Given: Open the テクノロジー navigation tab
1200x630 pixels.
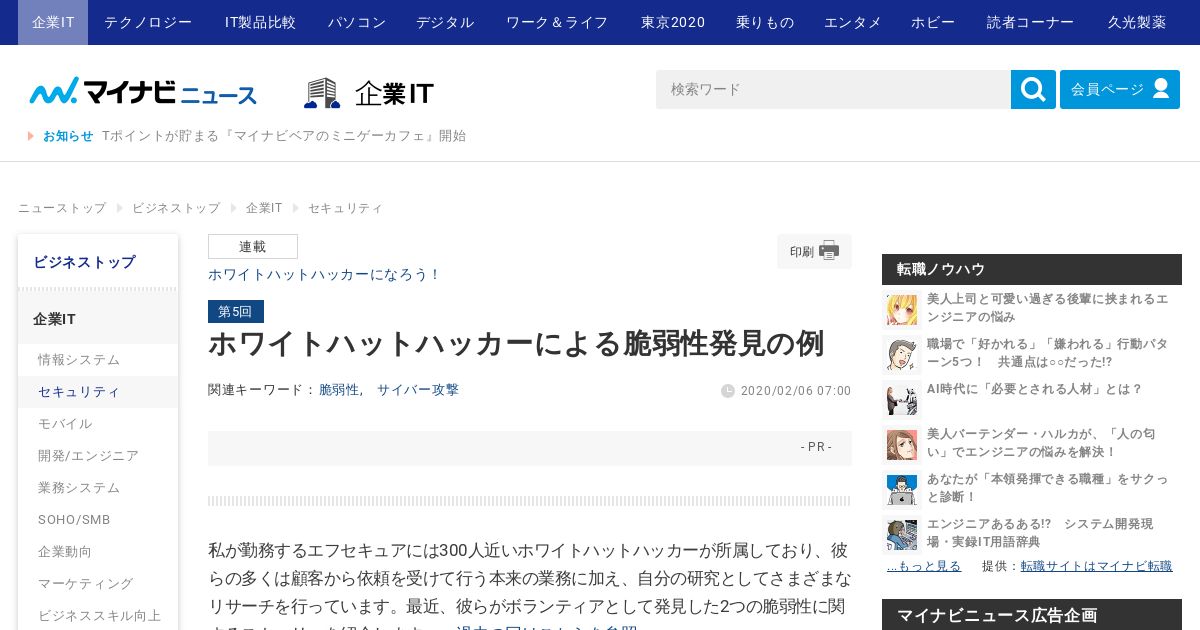Looking at the screenshot, I should point(148,22).
